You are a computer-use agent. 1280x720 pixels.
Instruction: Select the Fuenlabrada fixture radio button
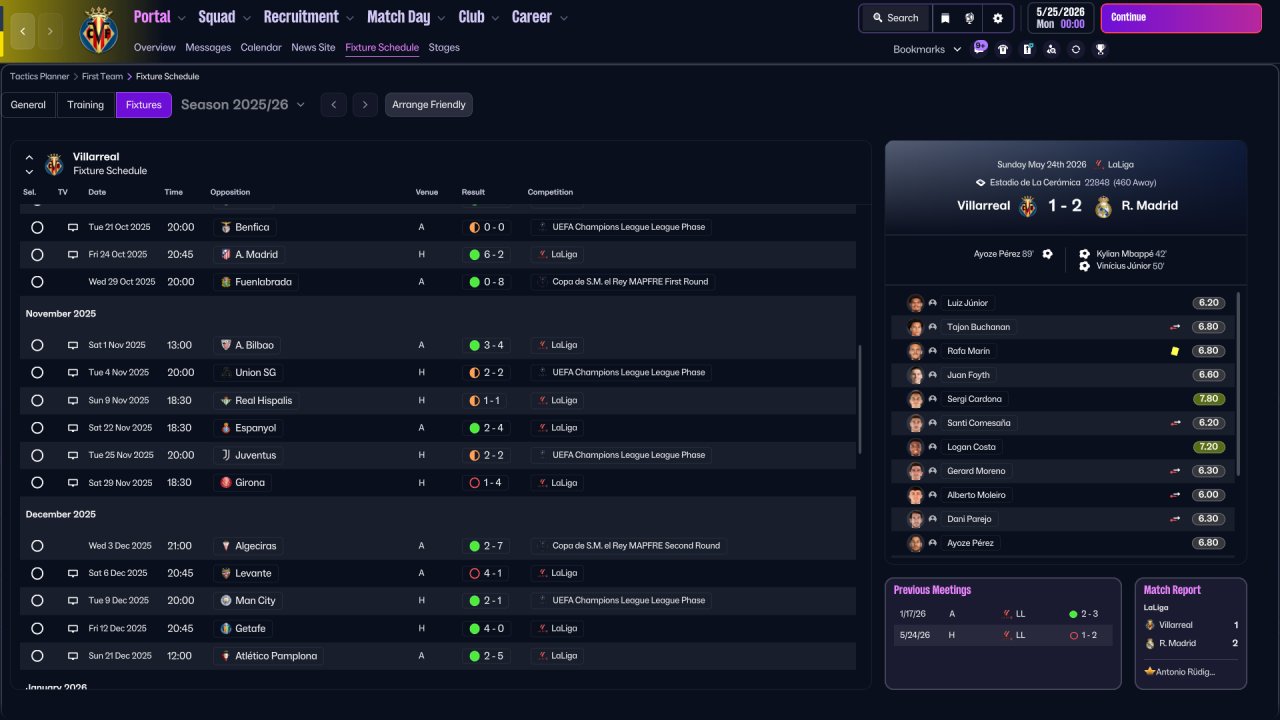point(37,282)
